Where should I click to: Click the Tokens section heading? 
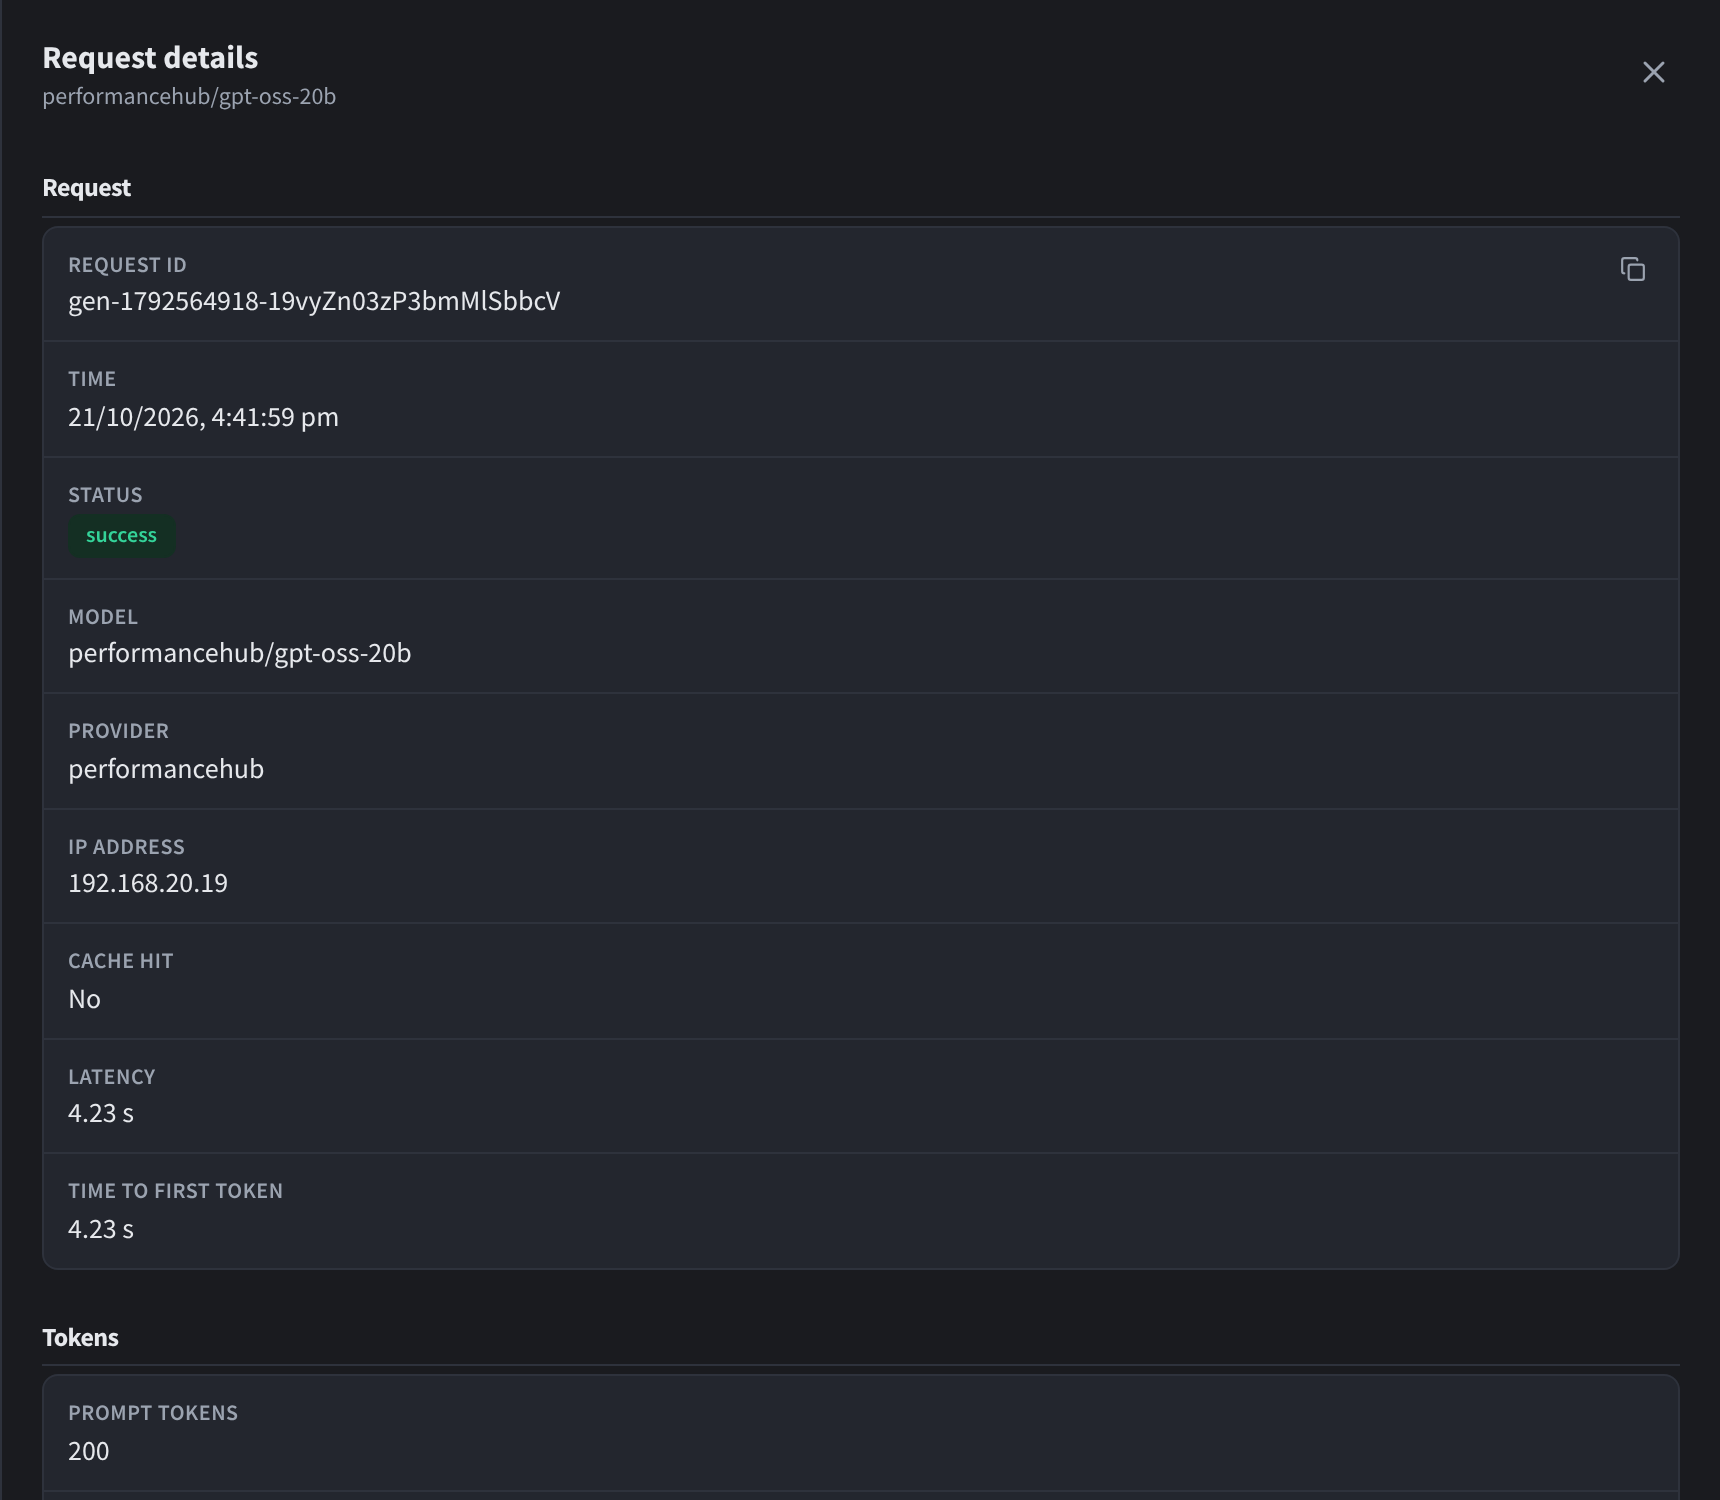point(80,1338)
